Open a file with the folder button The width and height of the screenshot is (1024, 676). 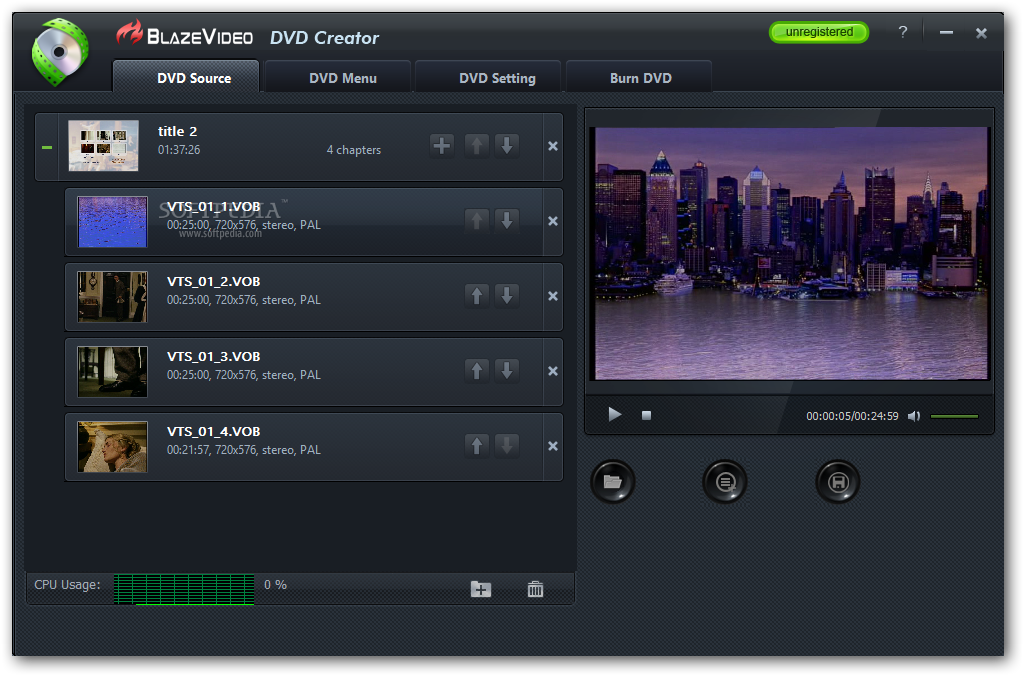tap(613, 482)
